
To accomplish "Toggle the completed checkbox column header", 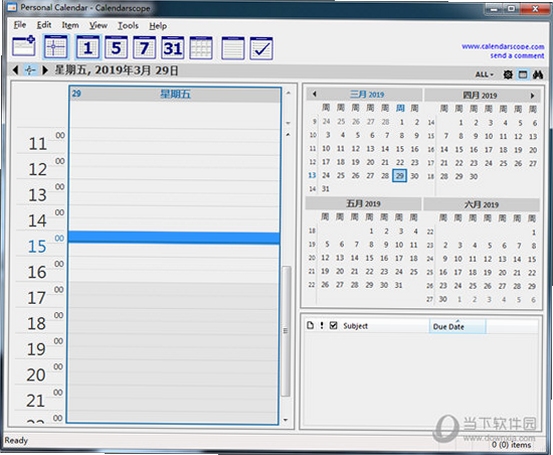I will click(x=333, y=326).
